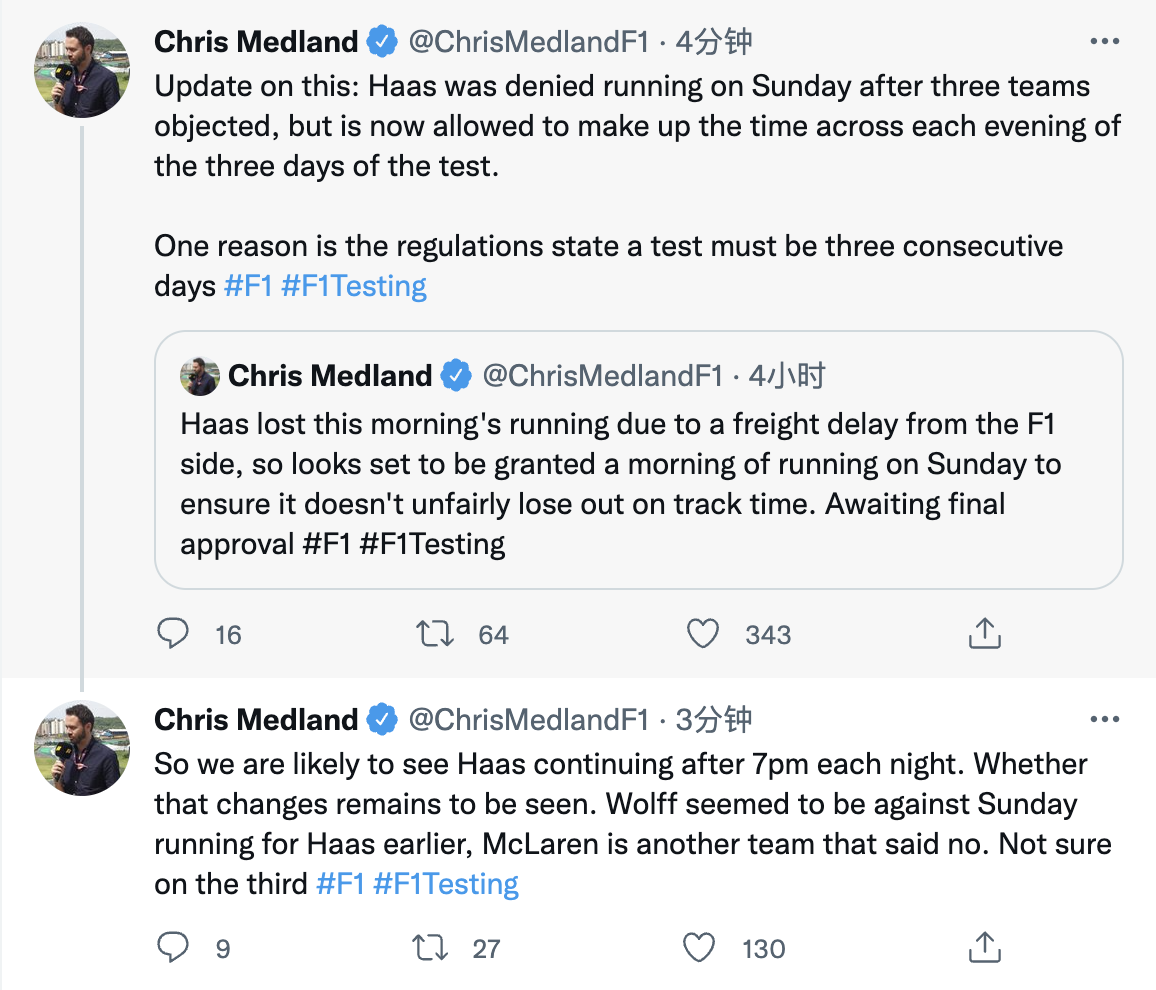Reply to the first tweet

point(175,633)
